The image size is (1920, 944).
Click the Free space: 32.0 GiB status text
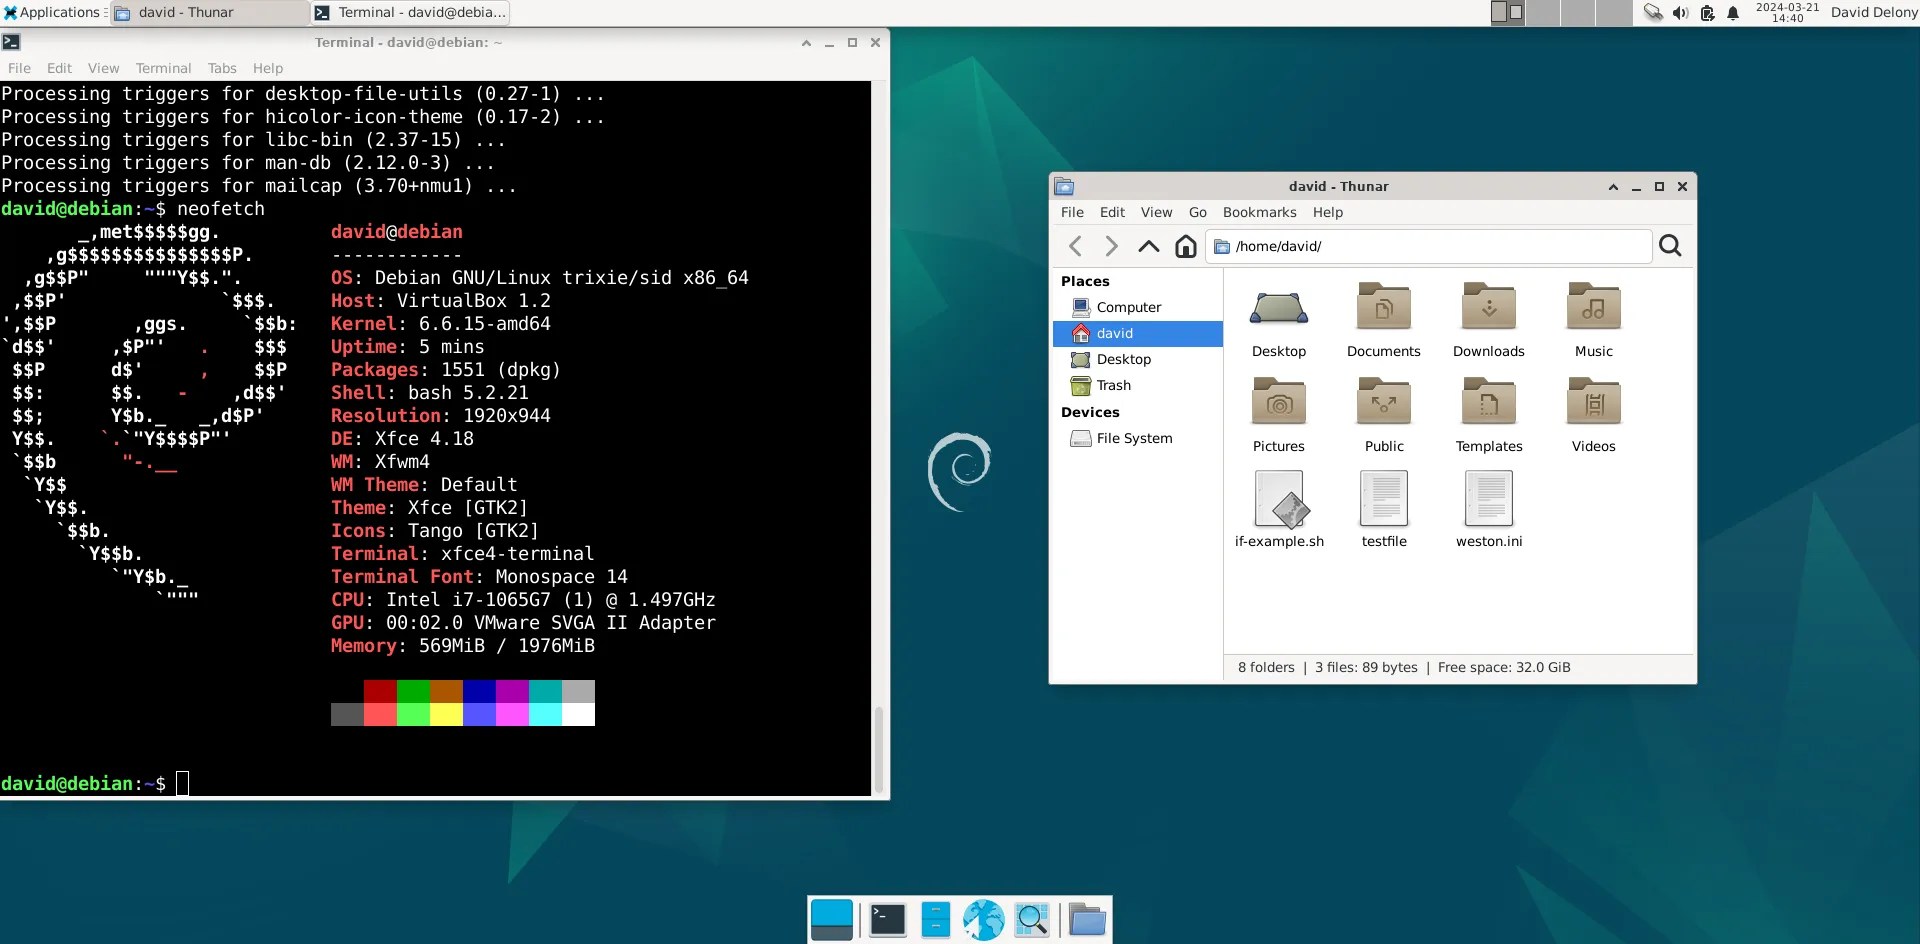pos(1504,667)
